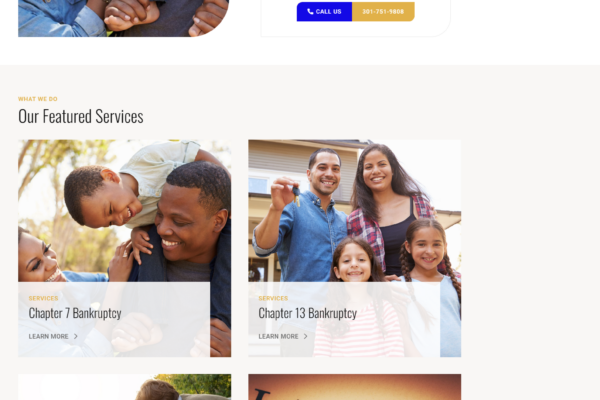The height and width of the screenshot is (400, 600).
Task: Click the father and son Chapter 7 photo
Action: (x=124, y=211)
